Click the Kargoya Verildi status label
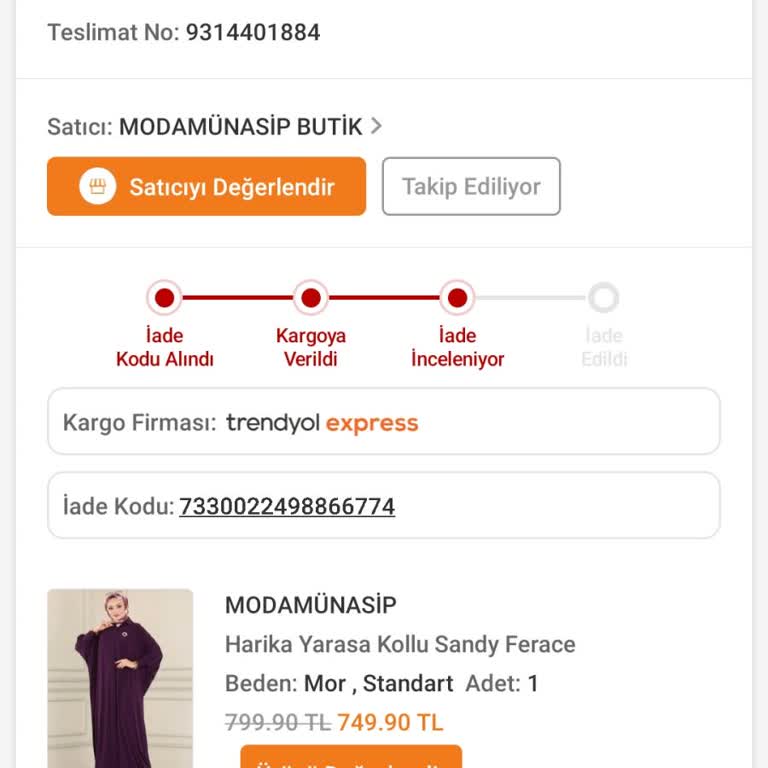This screenshot has height=768, width=768. pyautogui.click(x=311, y=347)
